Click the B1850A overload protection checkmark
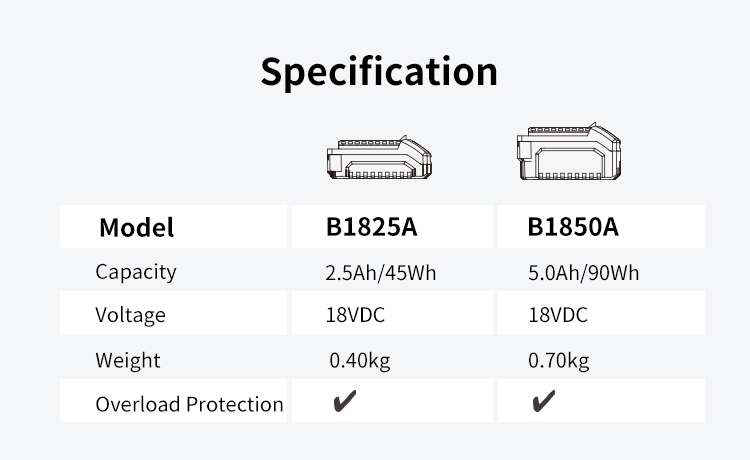This screenshot has width=750, height=460. click(544, 403)
